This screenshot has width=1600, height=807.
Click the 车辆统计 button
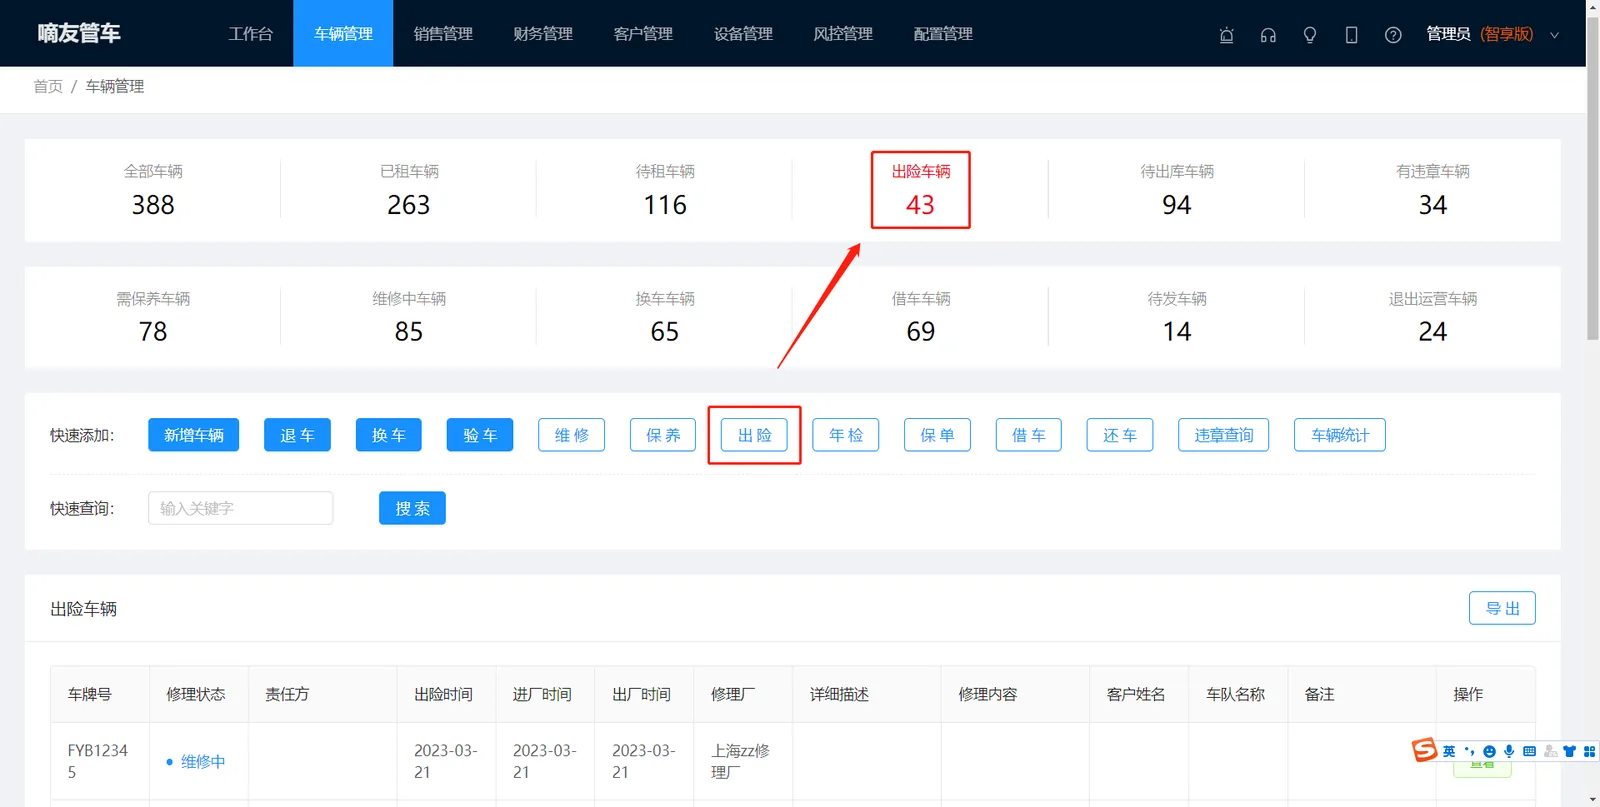tap(1339, 435)
